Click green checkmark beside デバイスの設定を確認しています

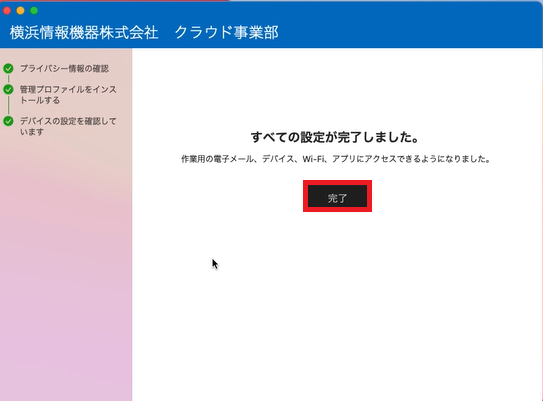pyautogui.click(x=8, y=121)
